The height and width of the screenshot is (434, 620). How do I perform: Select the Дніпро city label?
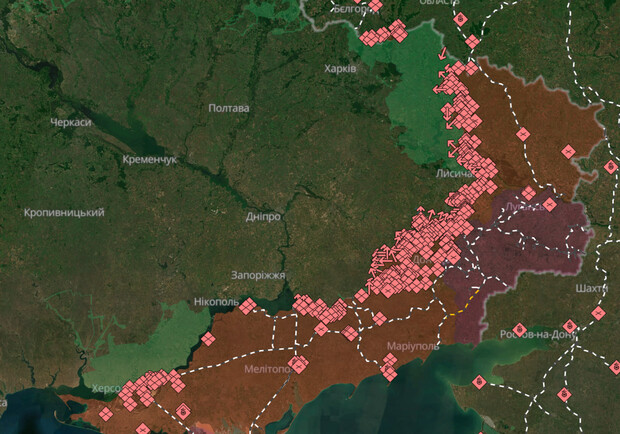point(263,216)
